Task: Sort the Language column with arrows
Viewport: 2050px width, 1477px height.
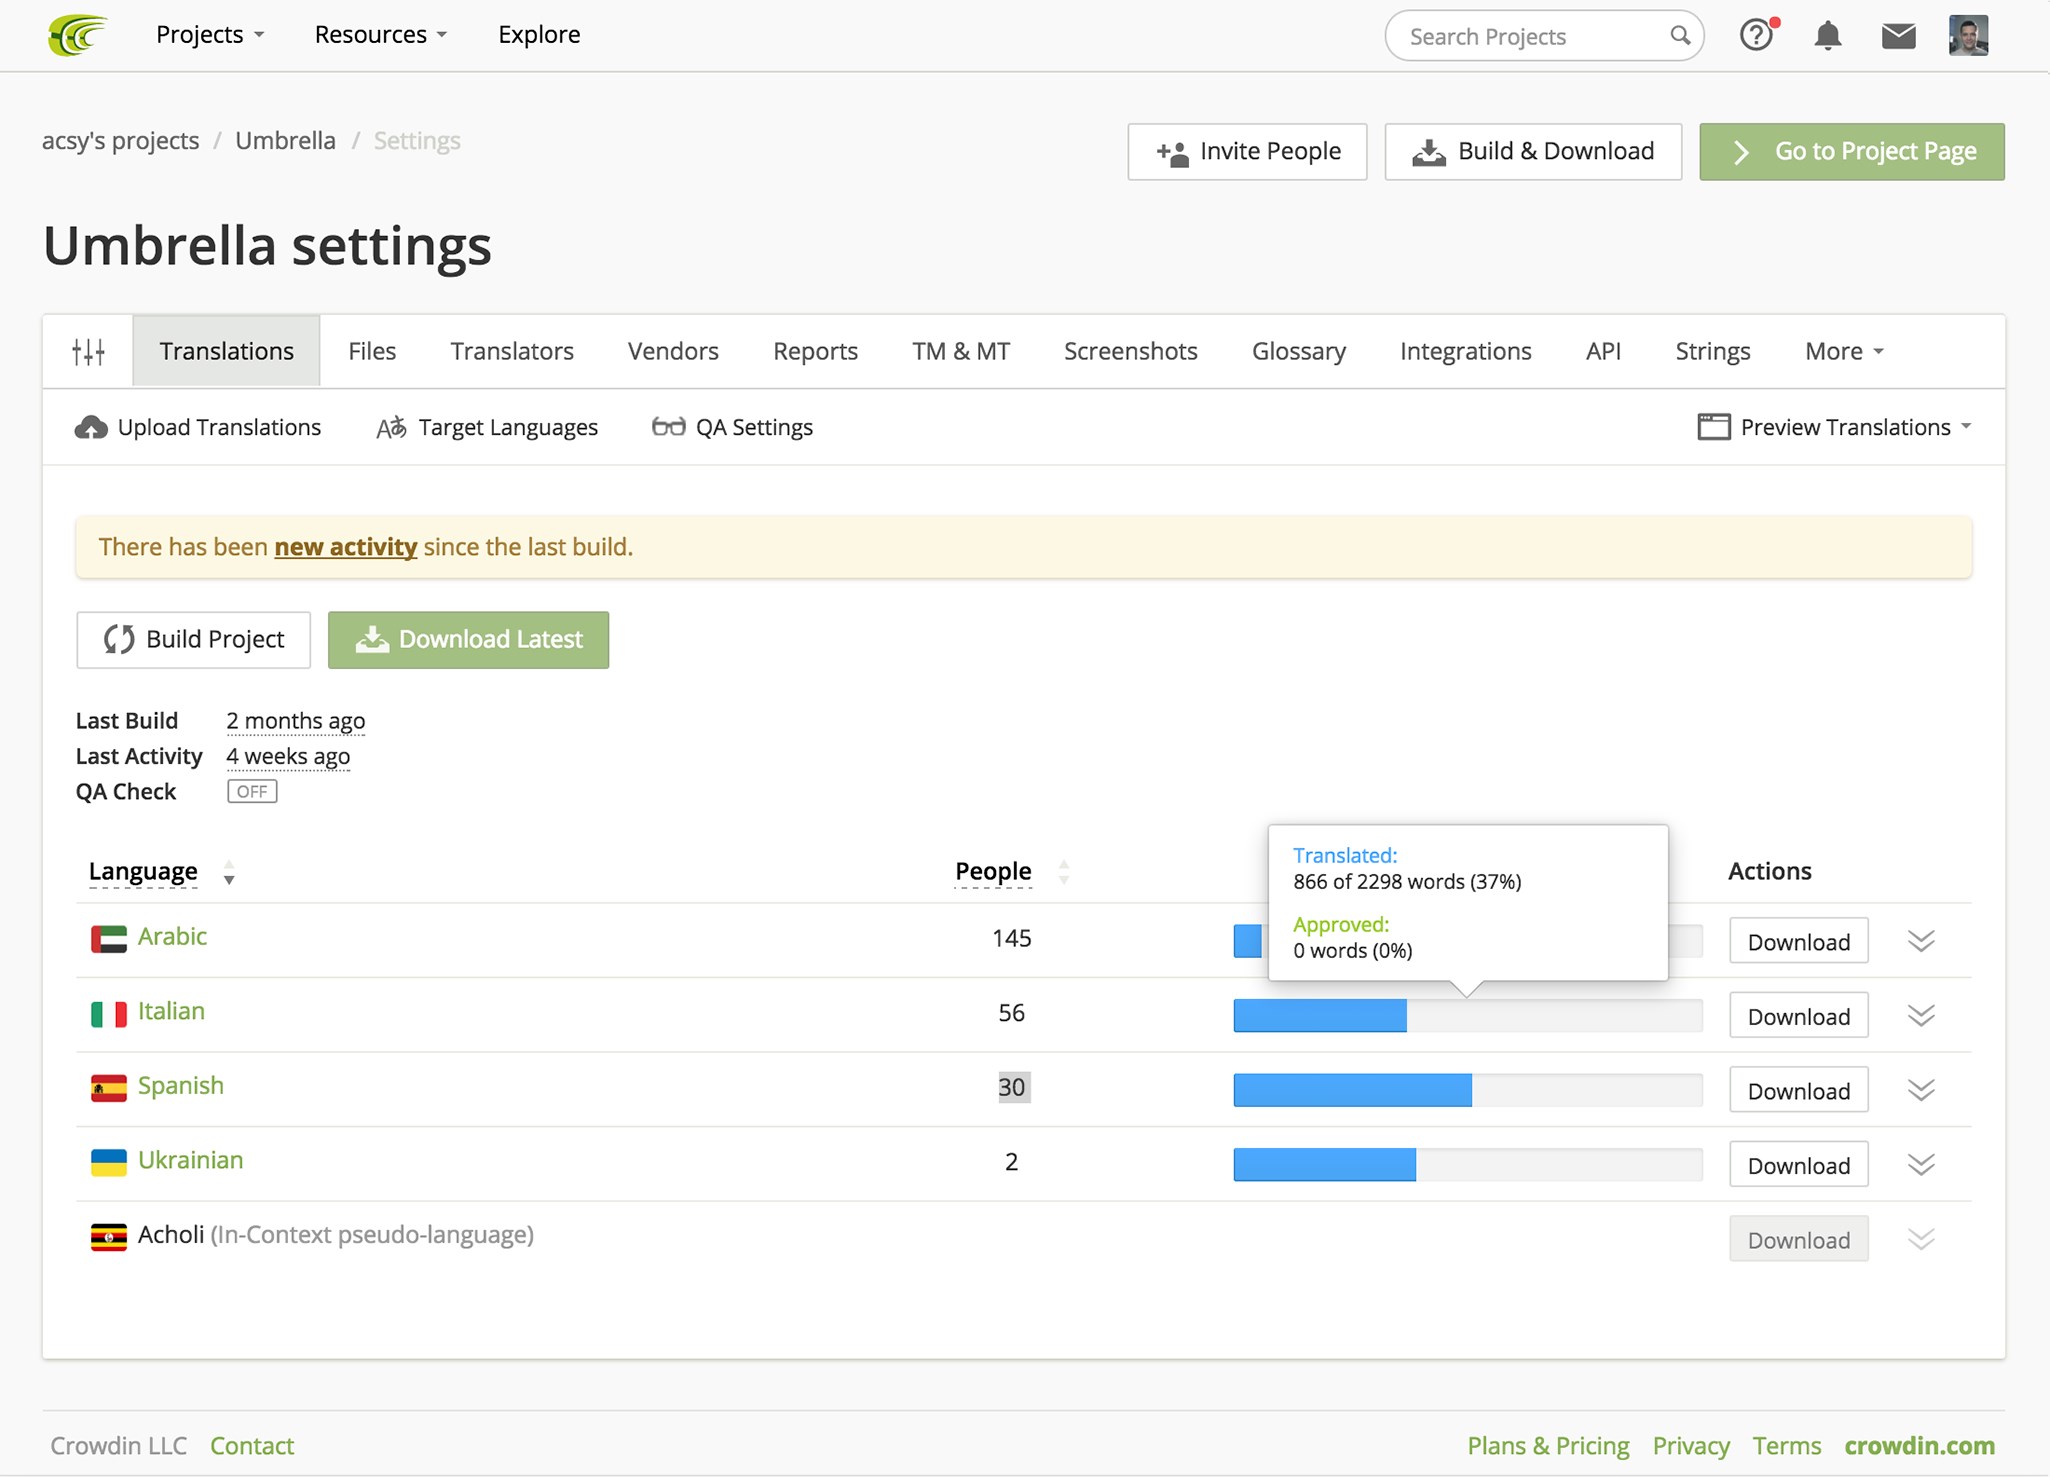Action: coord(229,873)
